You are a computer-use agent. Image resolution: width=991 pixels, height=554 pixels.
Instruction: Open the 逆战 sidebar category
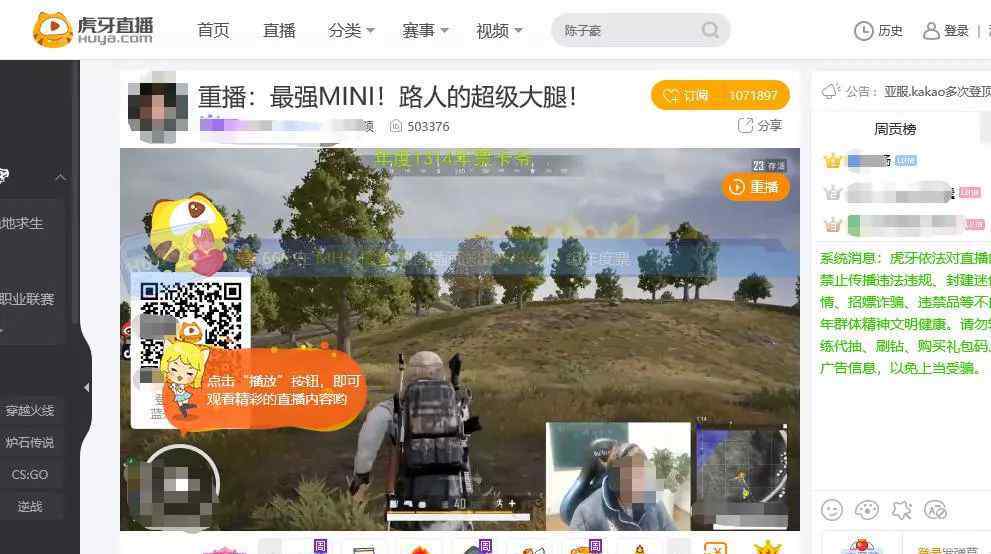click(30, 506)
